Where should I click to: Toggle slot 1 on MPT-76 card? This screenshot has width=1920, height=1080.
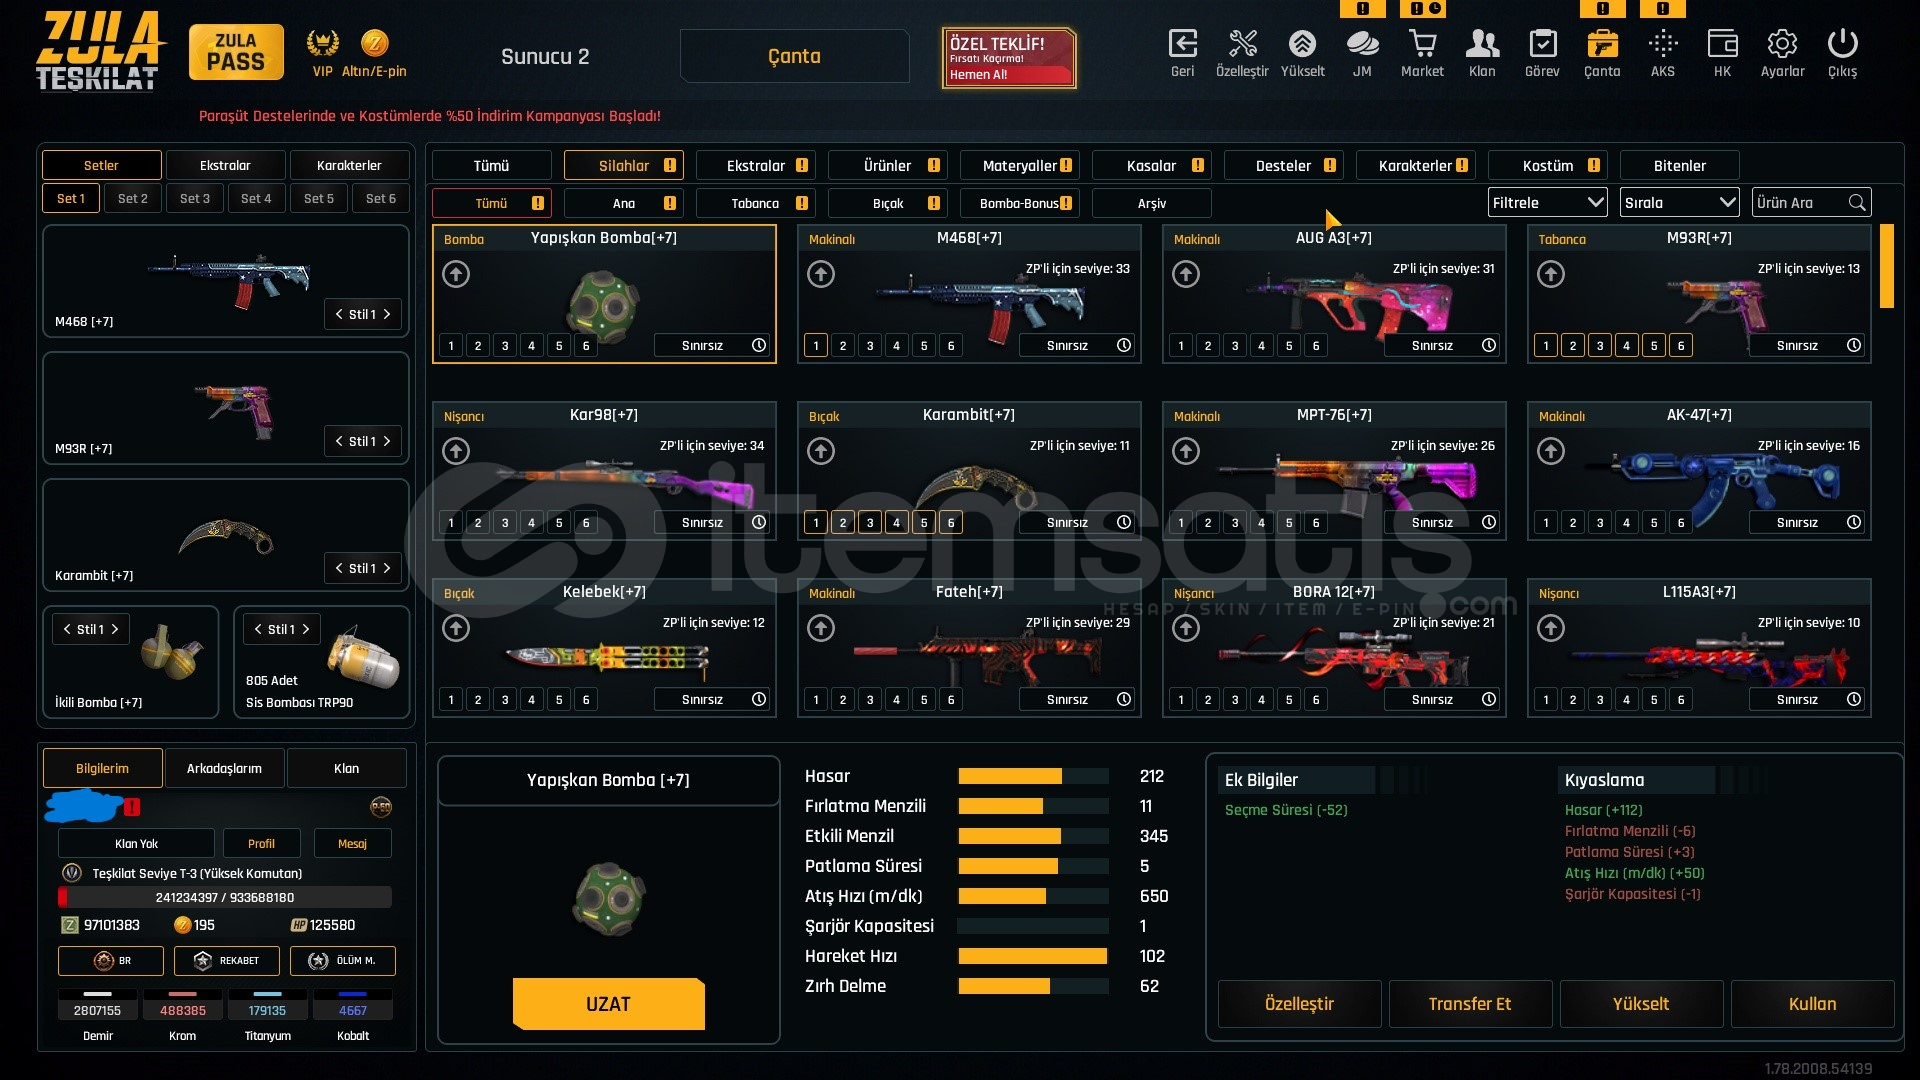click(1181, 523)
